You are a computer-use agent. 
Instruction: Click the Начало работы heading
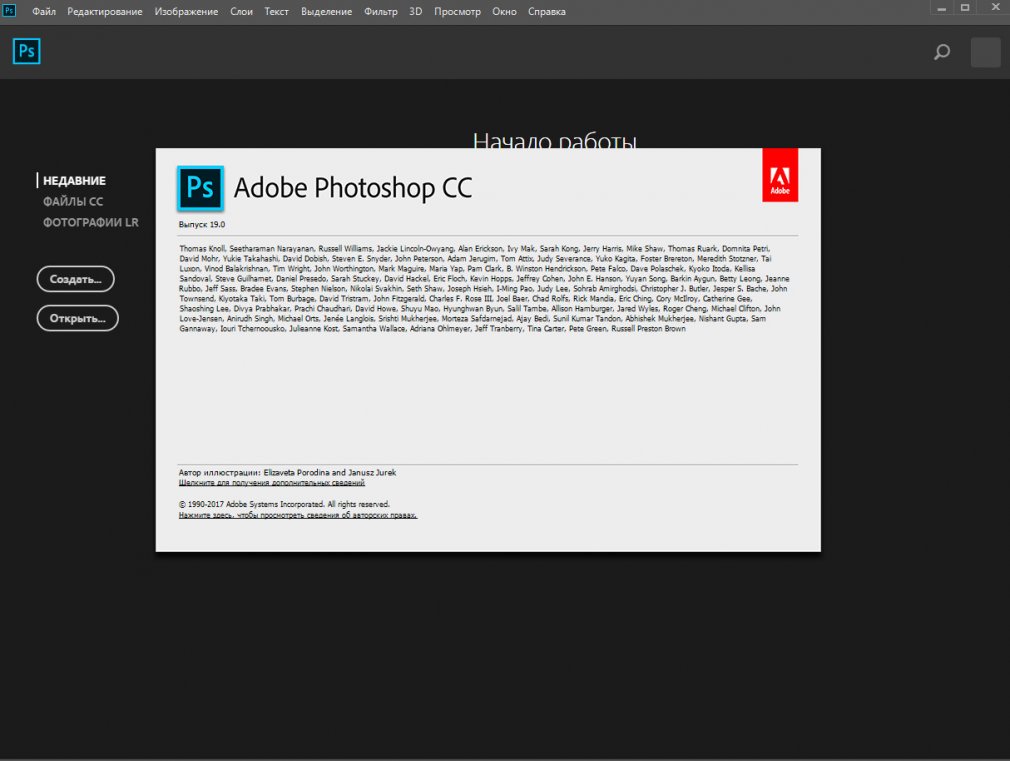tap(555, 140)
